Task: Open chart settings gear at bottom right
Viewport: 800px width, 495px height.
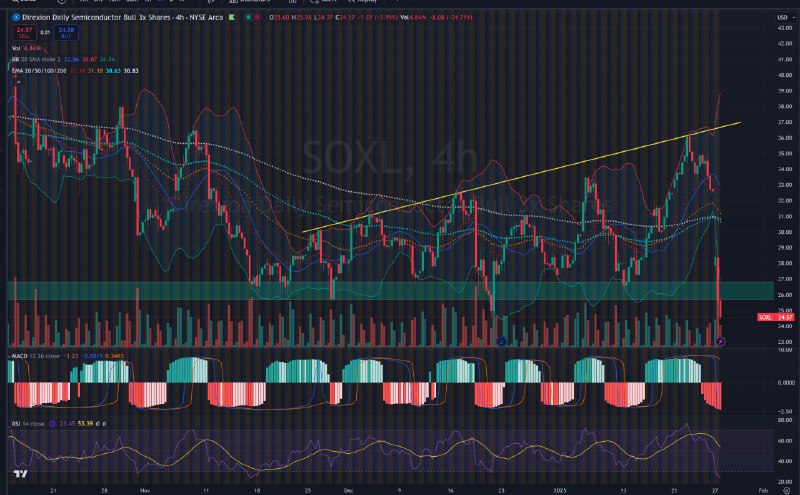Action: point(787,490)
